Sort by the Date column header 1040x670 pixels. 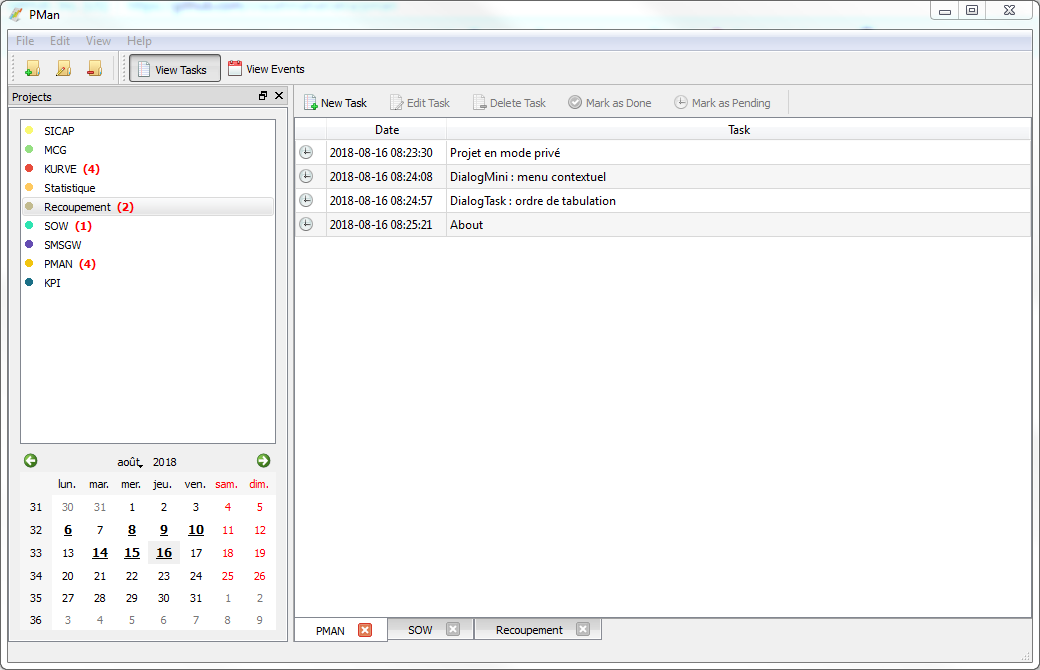tap(387, 130)
